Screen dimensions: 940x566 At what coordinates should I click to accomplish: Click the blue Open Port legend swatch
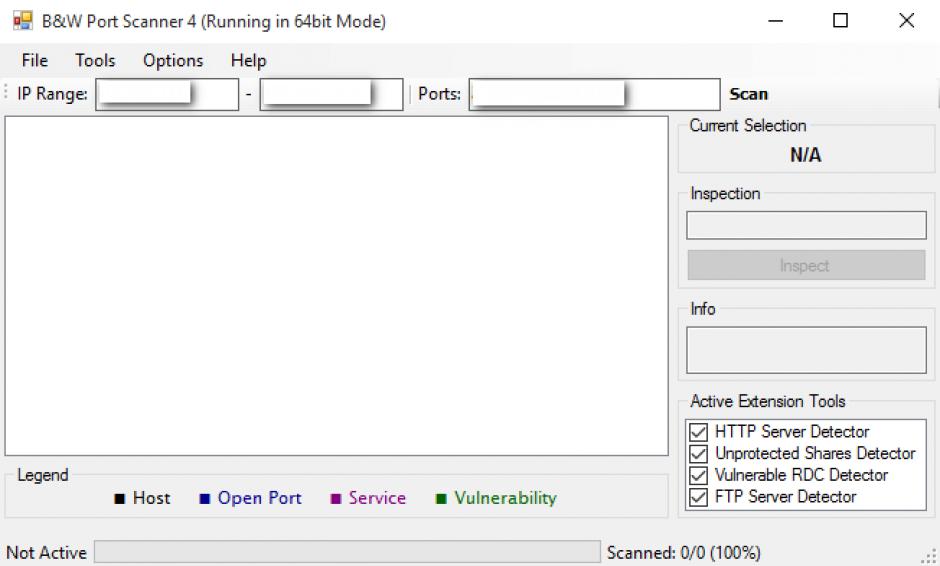pos(204,499)
